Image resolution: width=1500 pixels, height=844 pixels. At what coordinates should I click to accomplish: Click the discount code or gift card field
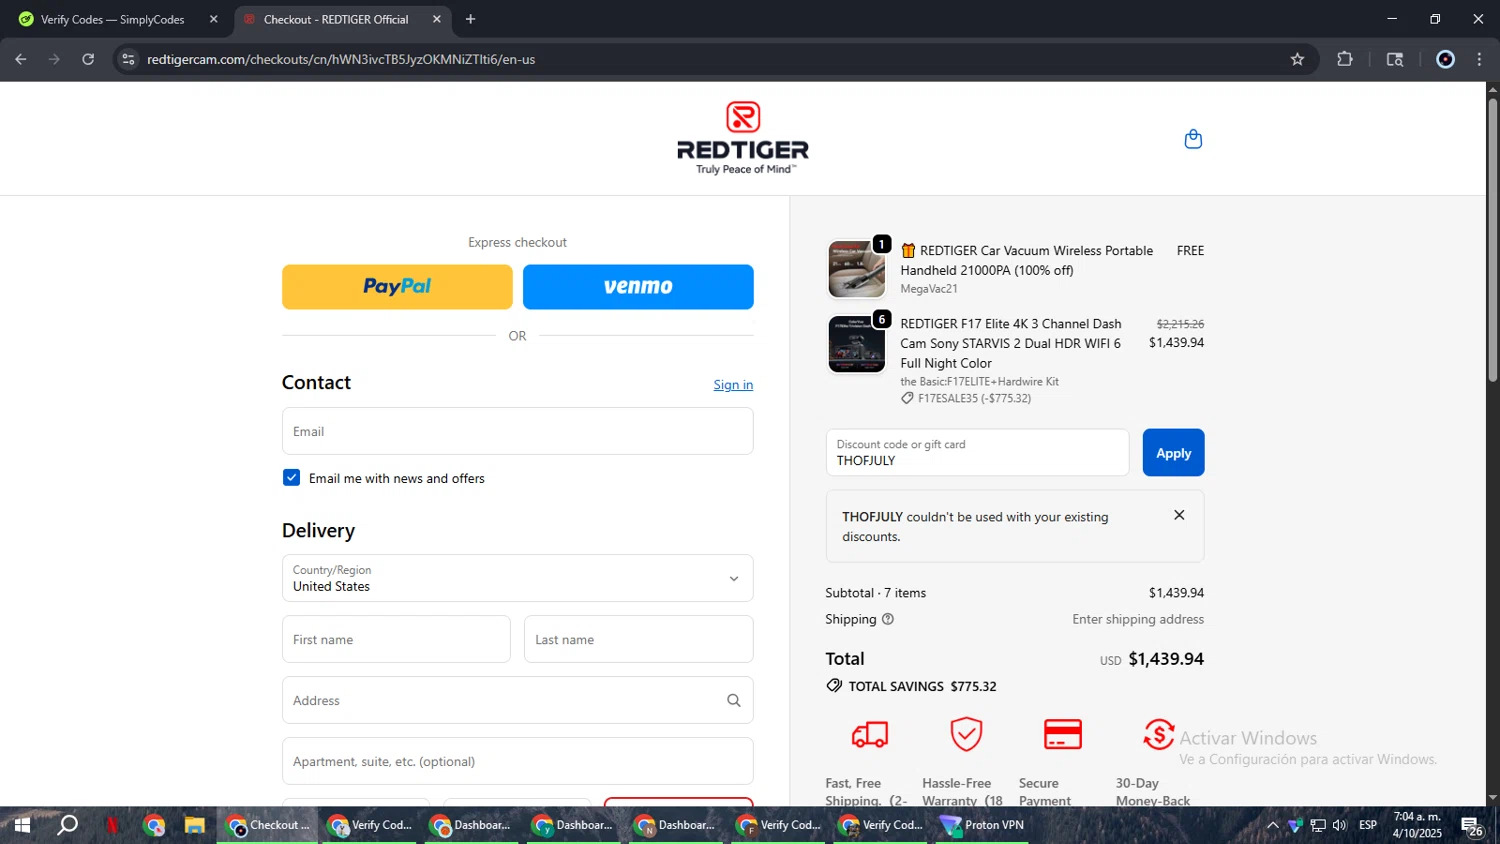tap(977, 453)
